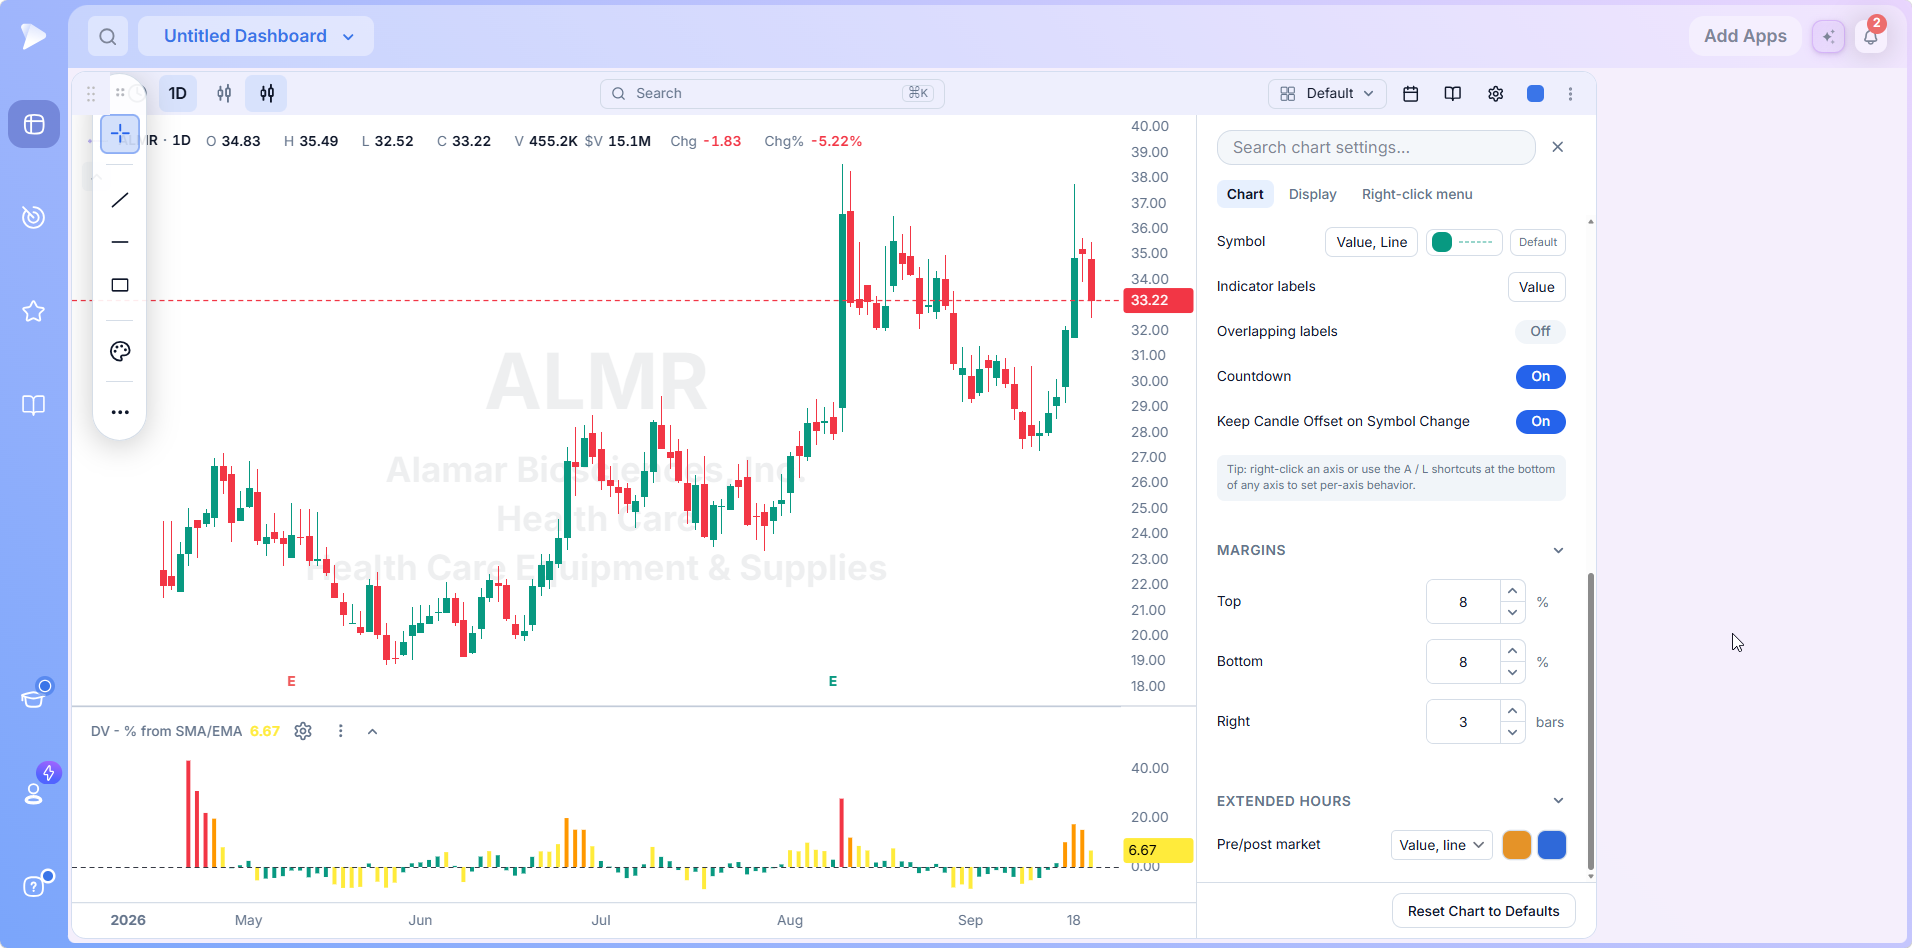The image size is (1912, 948).
Task: Toggle Overlapping labels switch
Action: (1540, 331)
